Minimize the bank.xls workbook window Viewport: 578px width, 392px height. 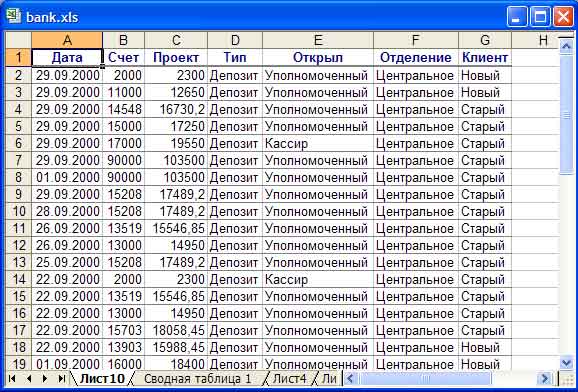(x=516, y=17)
